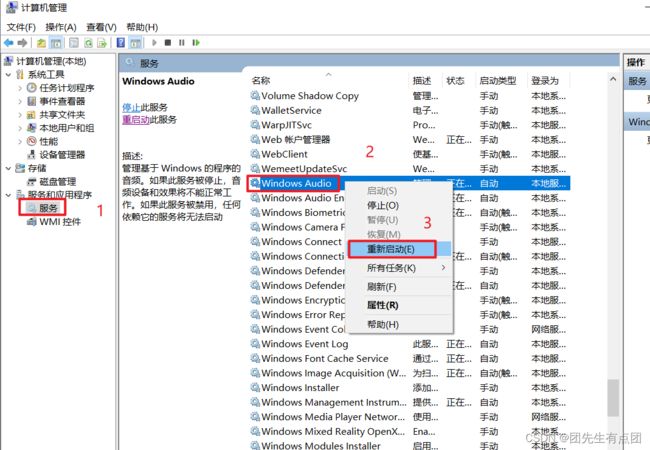The width and height of the screenshot is (650, 450).
Task: Collapse the 存储 tree node
Action: [9, 168]
